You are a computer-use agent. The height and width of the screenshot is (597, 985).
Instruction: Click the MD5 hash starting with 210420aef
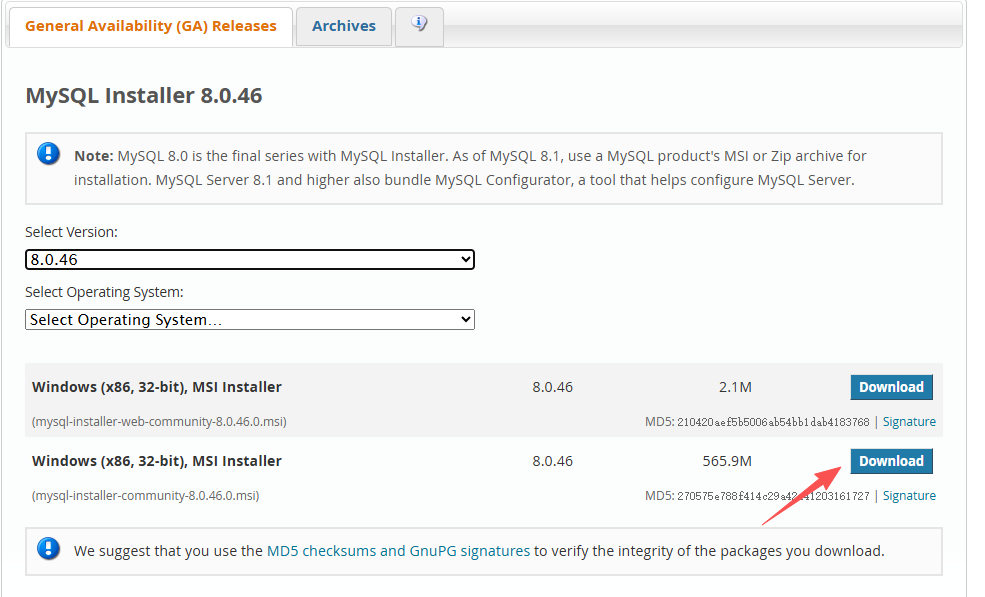[773, 422]
